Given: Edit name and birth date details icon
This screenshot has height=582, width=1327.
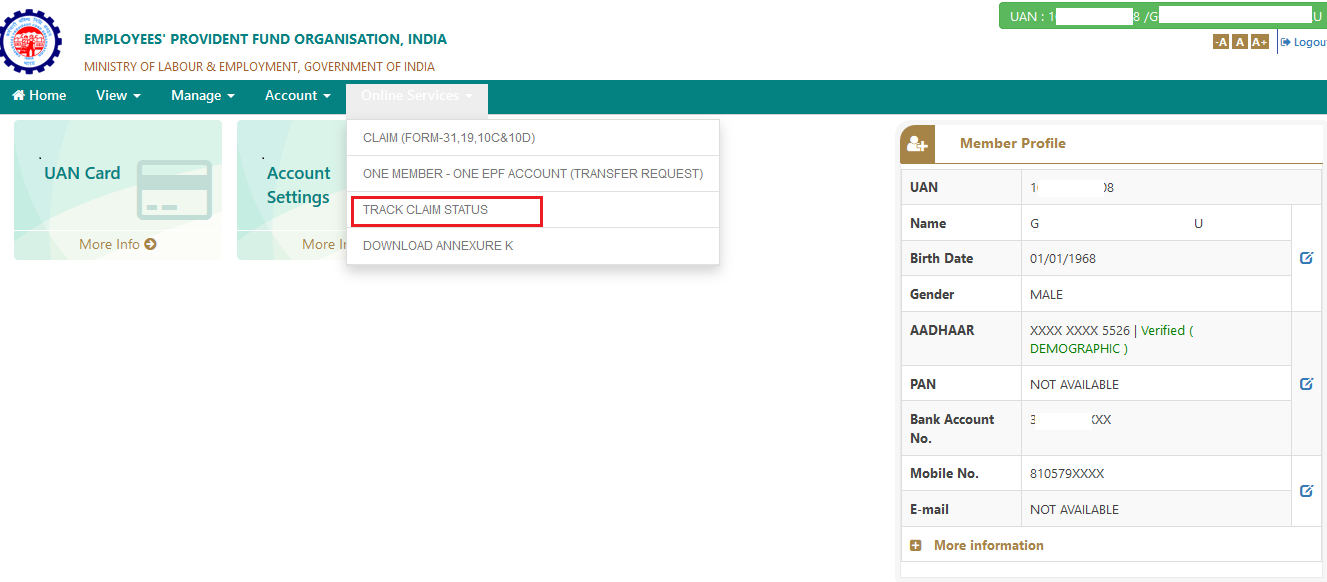Looking at the screenshot, I should pyautogui.click(x=1306, y=258).
